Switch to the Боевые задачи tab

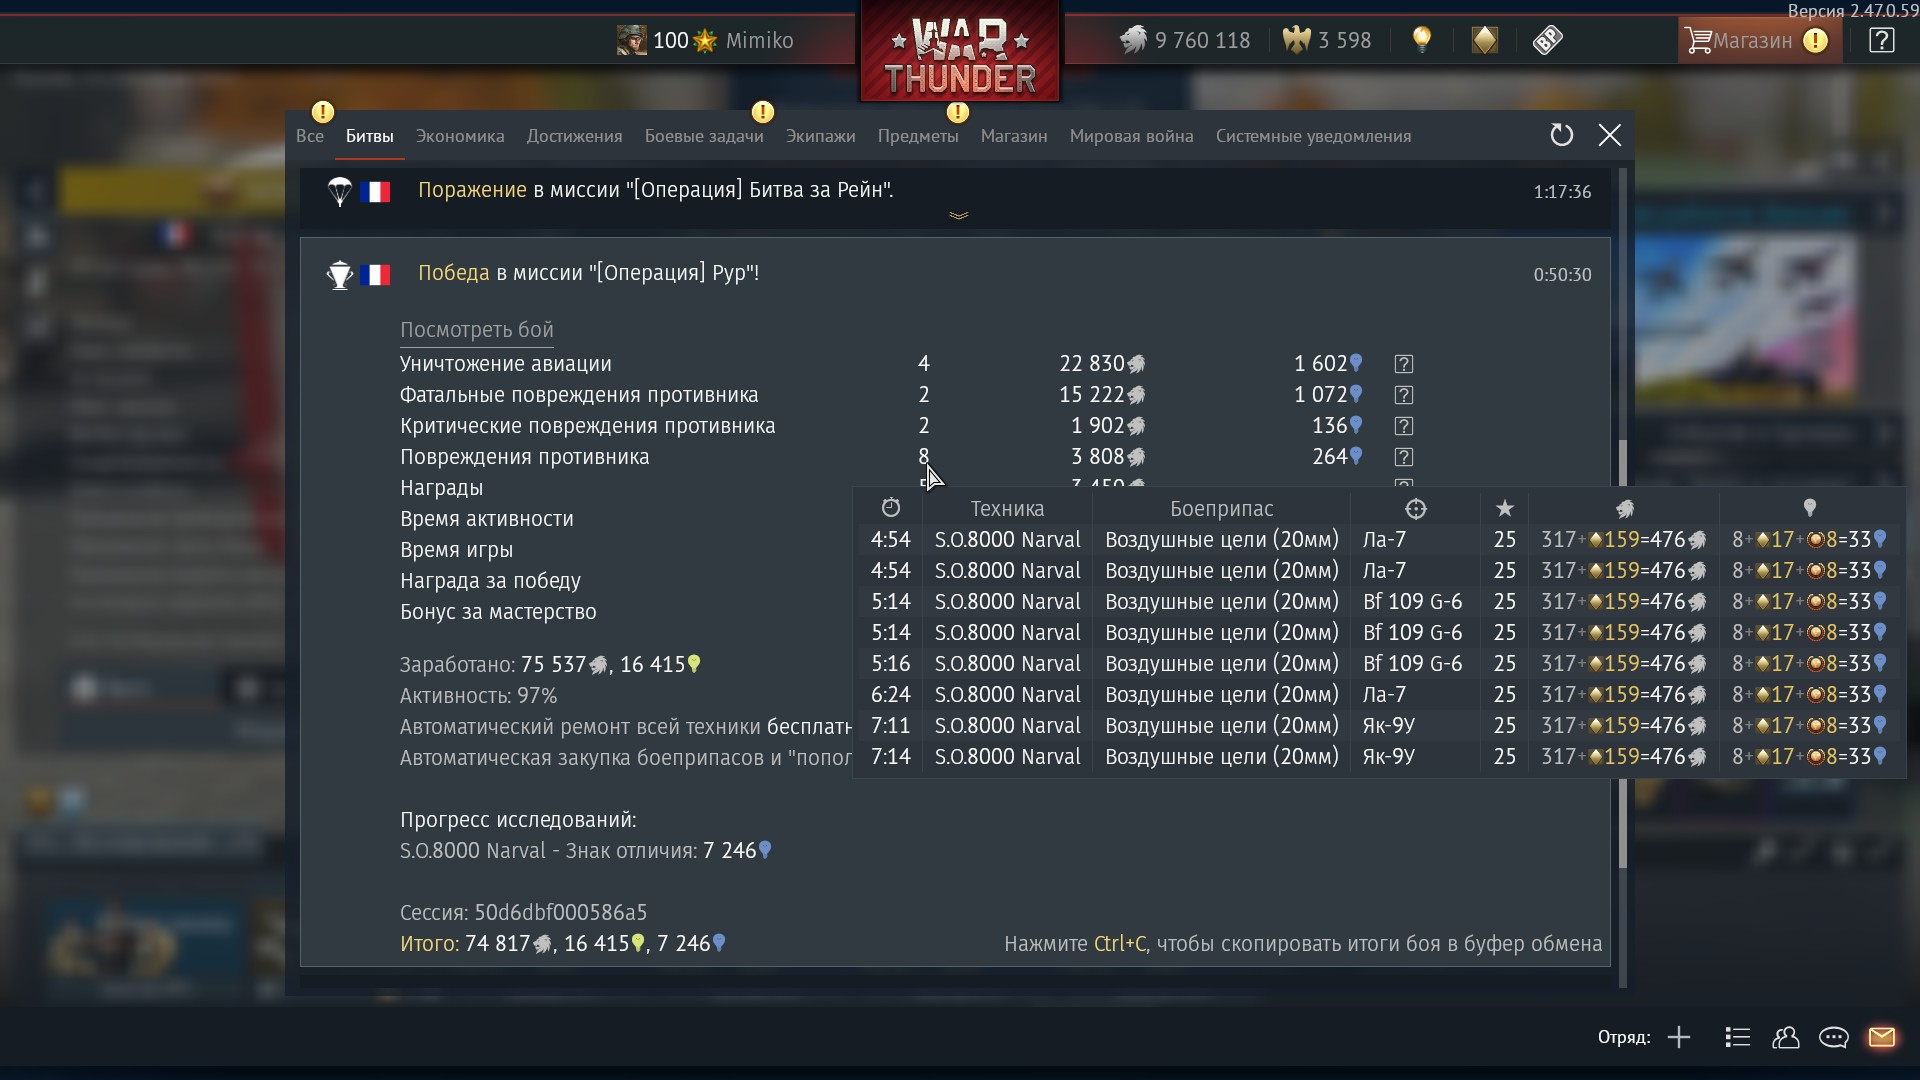[704, 136]
